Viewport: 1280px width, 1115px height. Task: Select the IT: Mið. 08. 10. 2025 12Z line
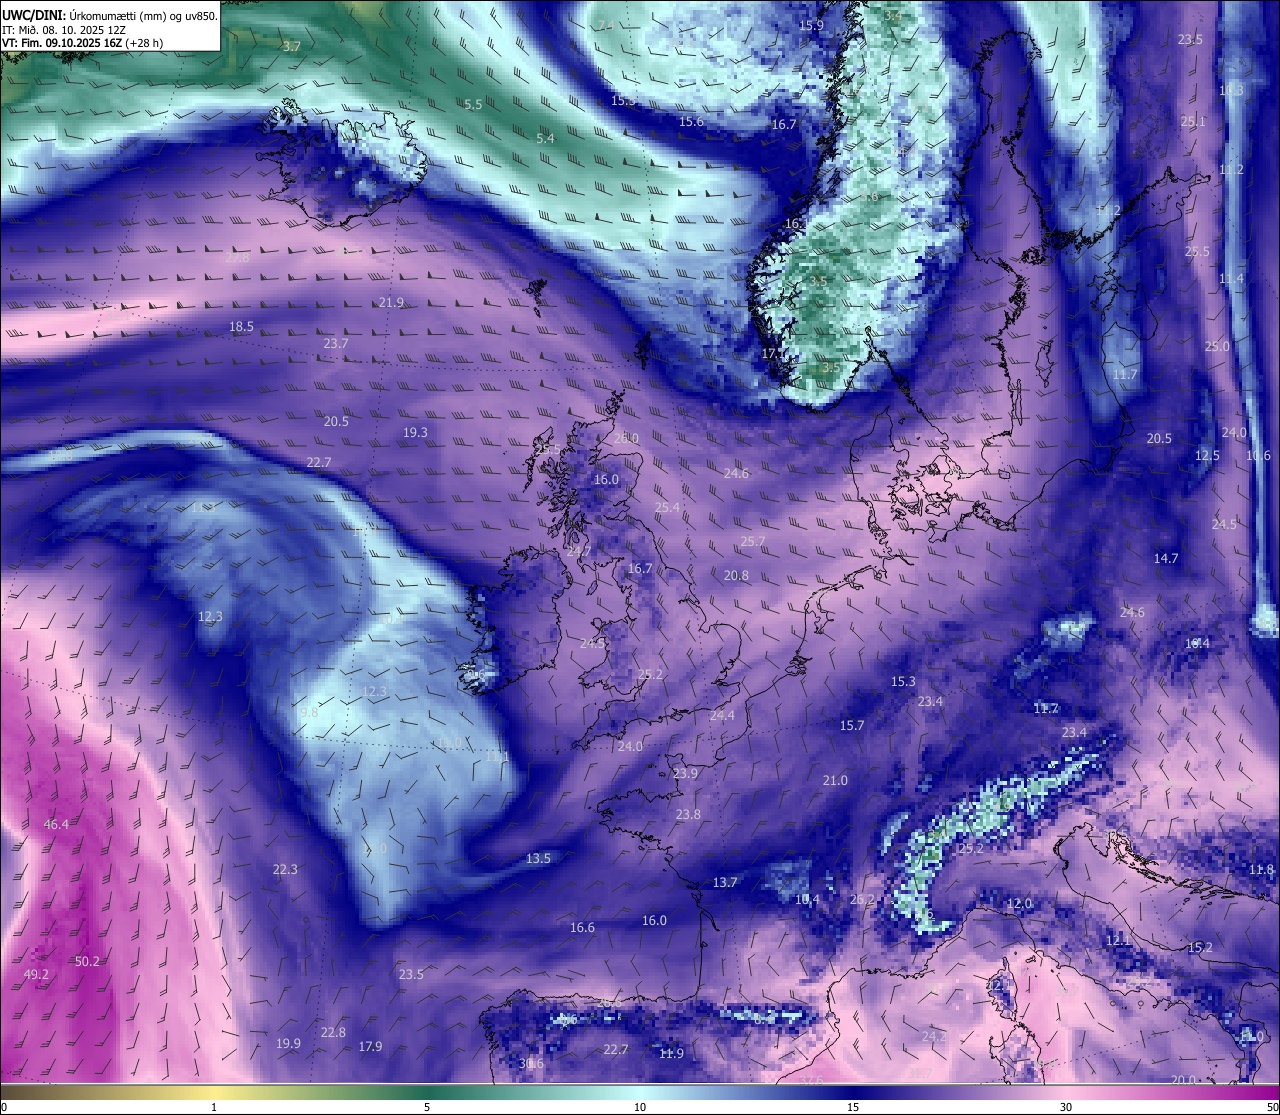click(x=64, y=29)
